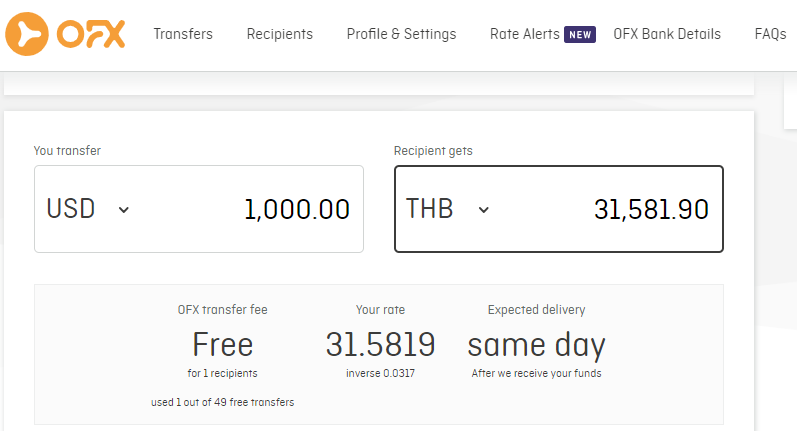This screenshot has height=431, width=797.
Task: Click the chevron arrow next to USD
Action: coord(124,210)
